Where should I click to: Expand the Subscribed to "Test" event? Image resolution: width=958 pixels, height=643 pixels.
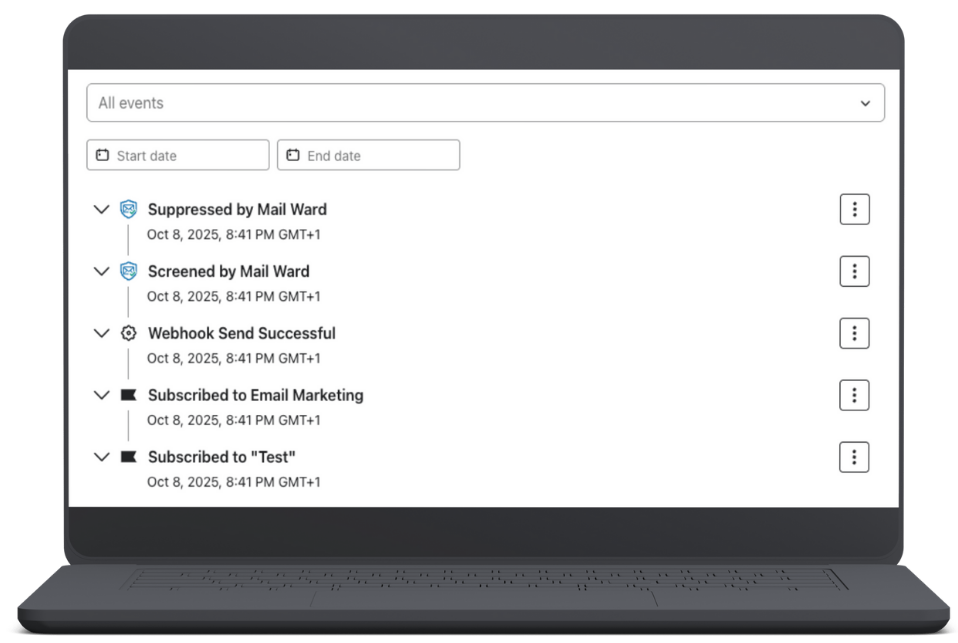[x=101, y=457]
